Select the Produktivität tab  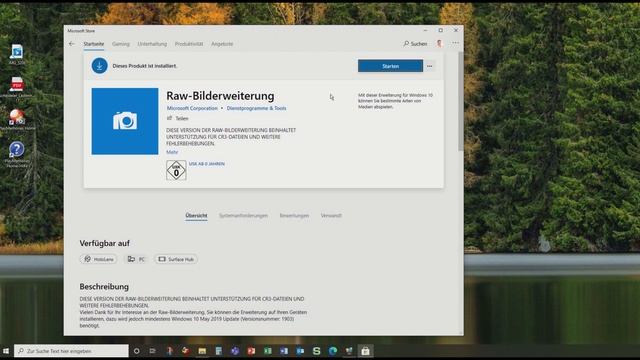189,44
